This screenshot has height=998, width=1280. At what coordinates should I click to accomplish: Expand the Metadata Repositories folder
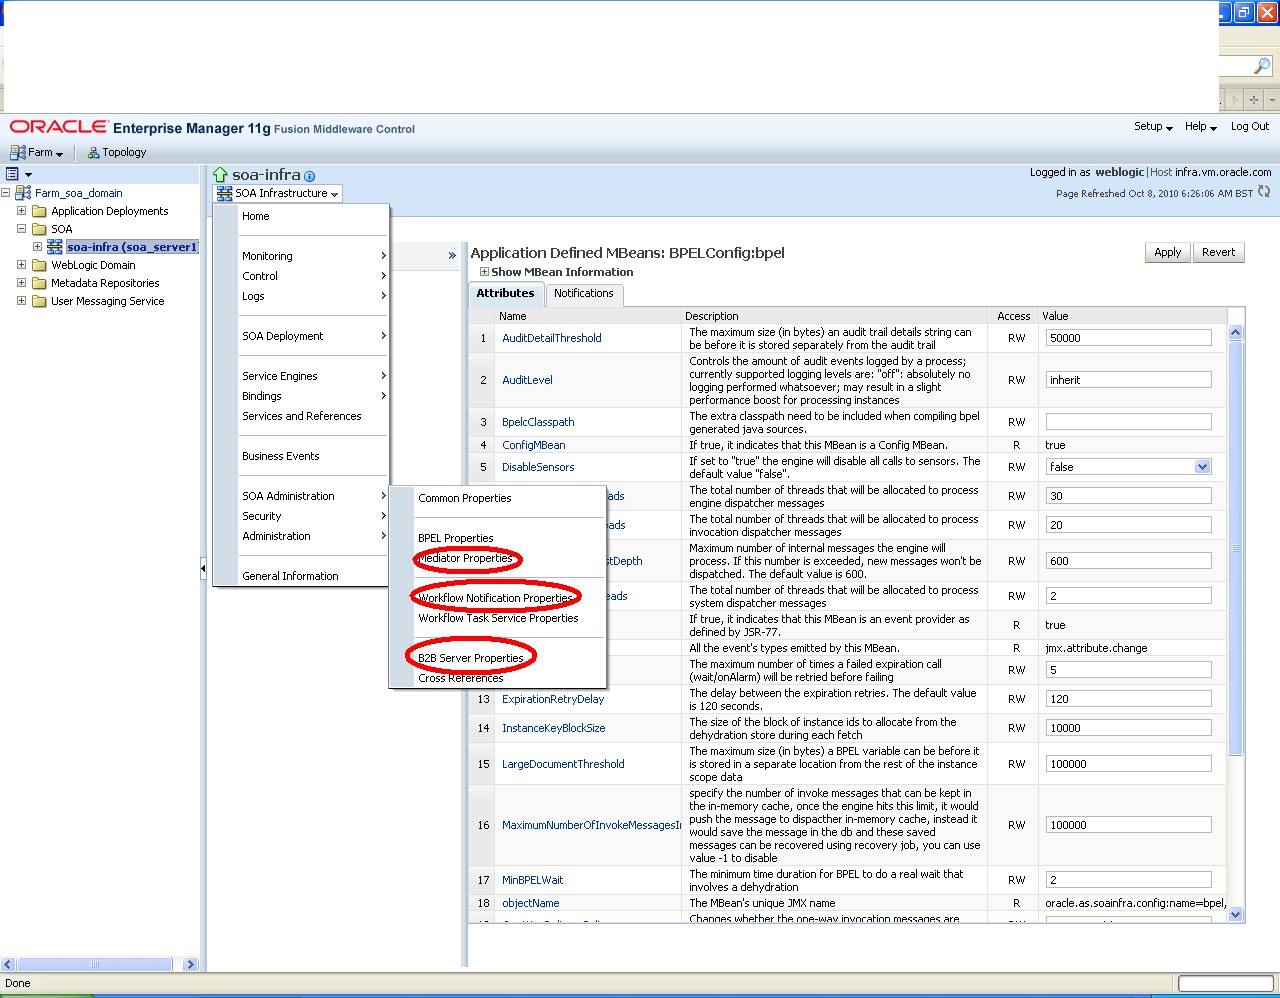22,283
